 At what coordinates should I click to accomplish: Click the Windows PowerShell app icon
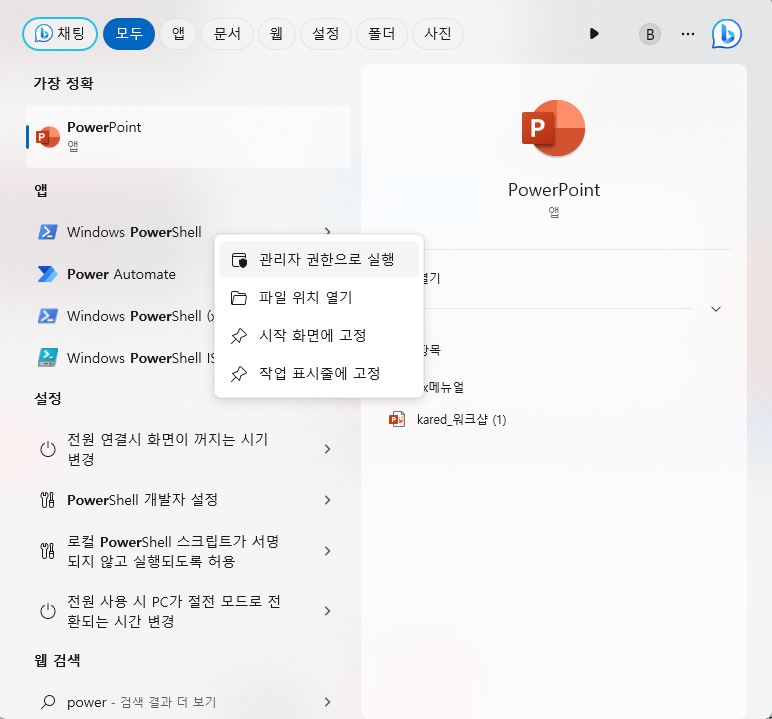point(48,231)
